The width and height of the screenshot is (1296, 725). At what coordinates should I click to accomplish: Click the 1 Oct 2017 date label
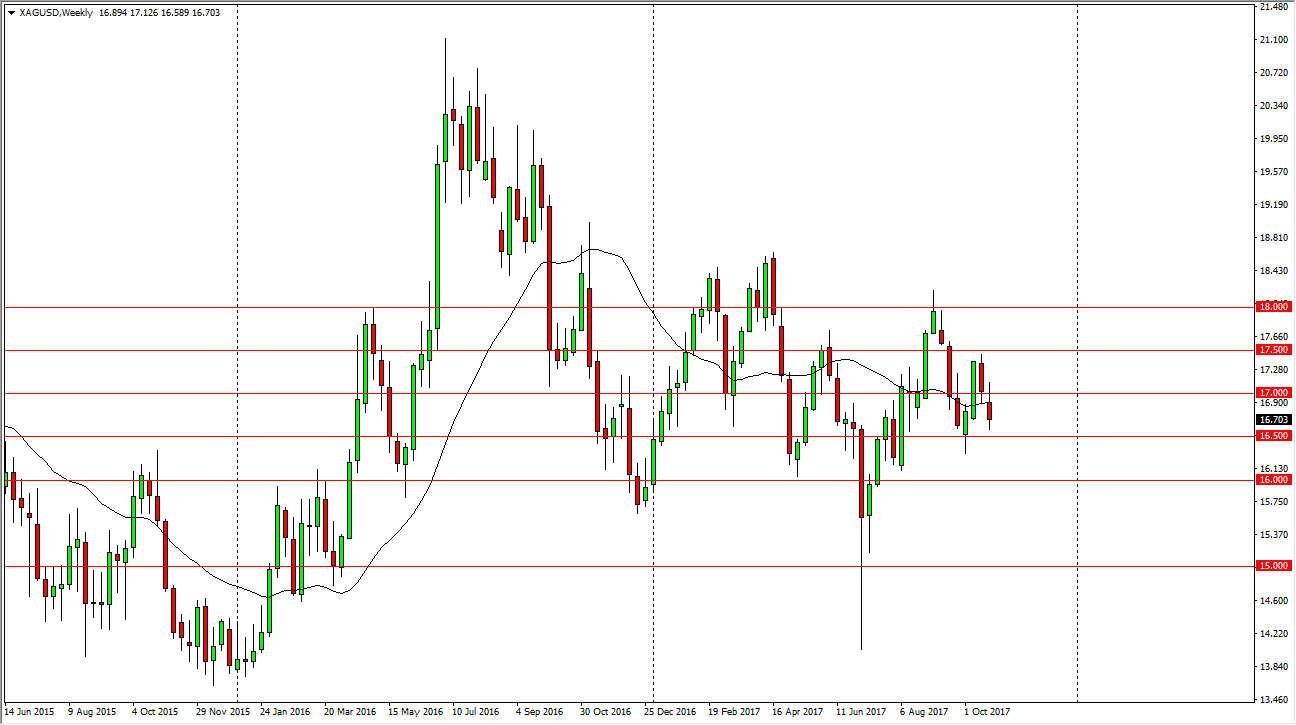[985, 713]
